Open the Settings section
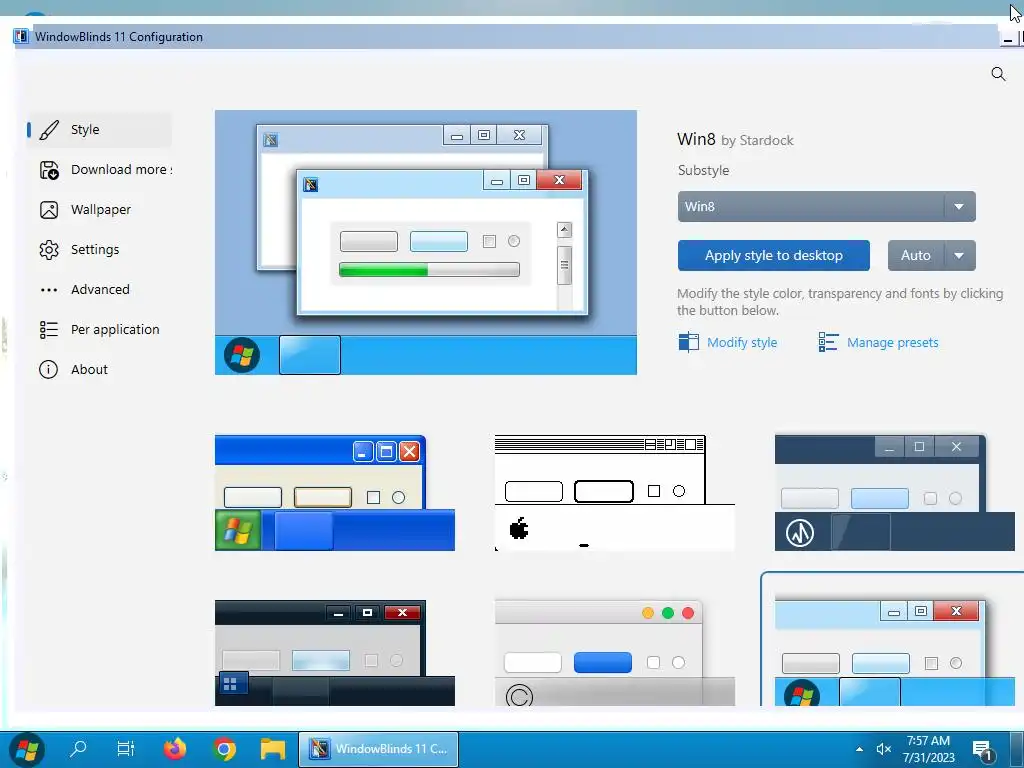This screenshot has height=768, width=1024. pyautogui.click(x=95, y=249)
